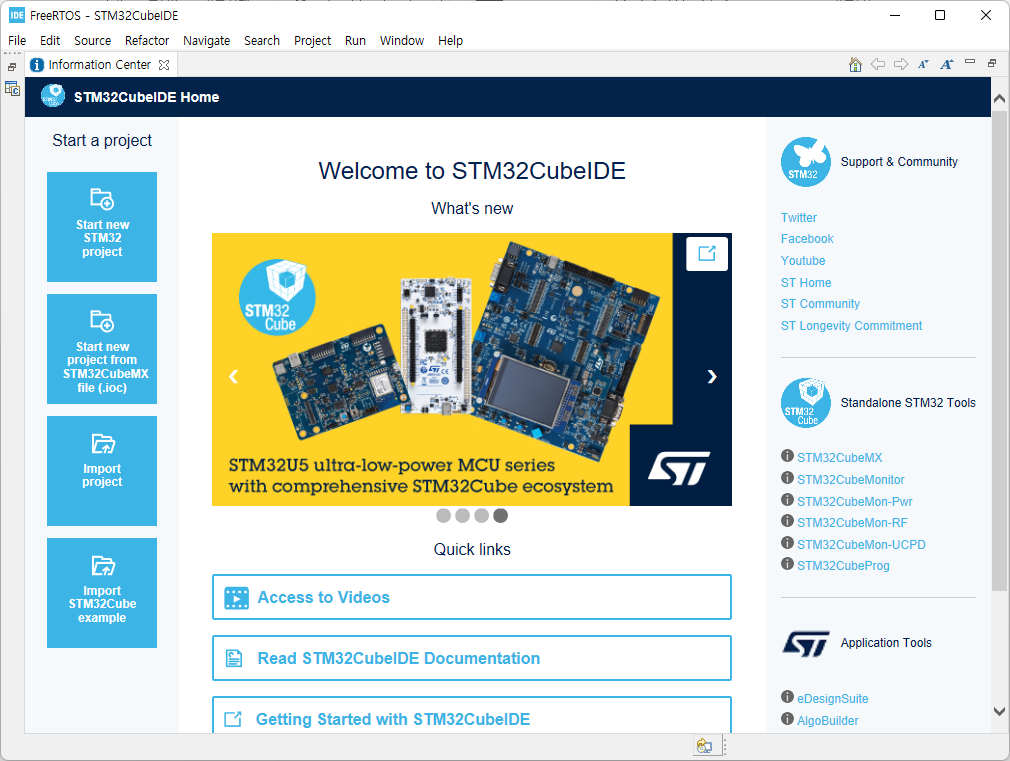
Task: Open the File menu
Action: point(17,41)
